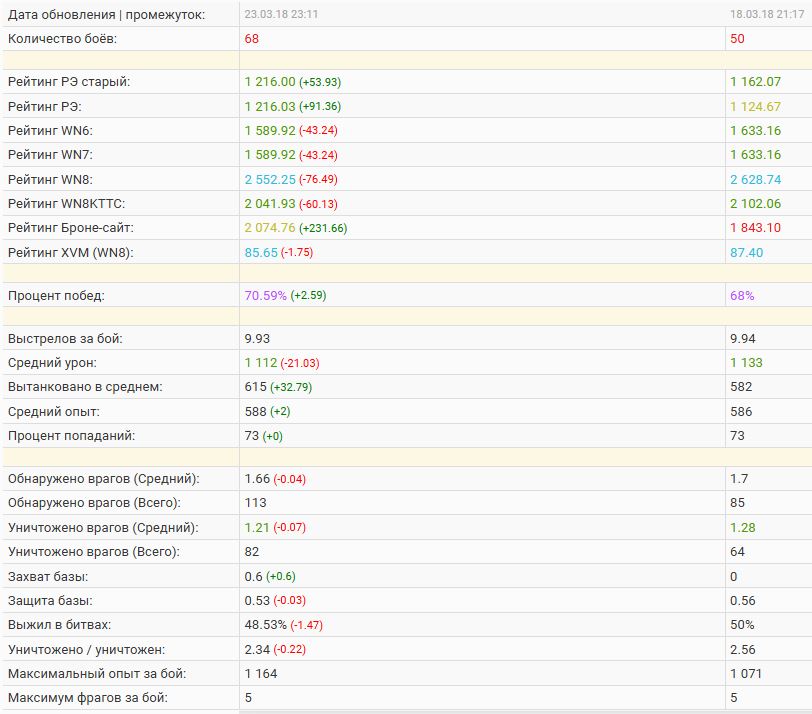Click the 'Рейтинг WN8KTTC' label
This screenshot has width=812, height=714.
(66, 203)
